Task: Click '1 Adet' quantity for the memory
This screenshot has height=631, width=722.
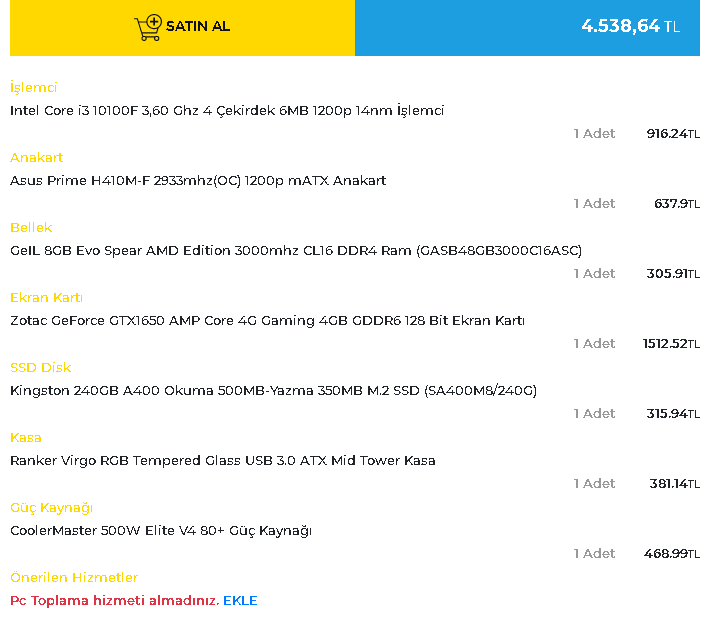Action: coord(594,274)
